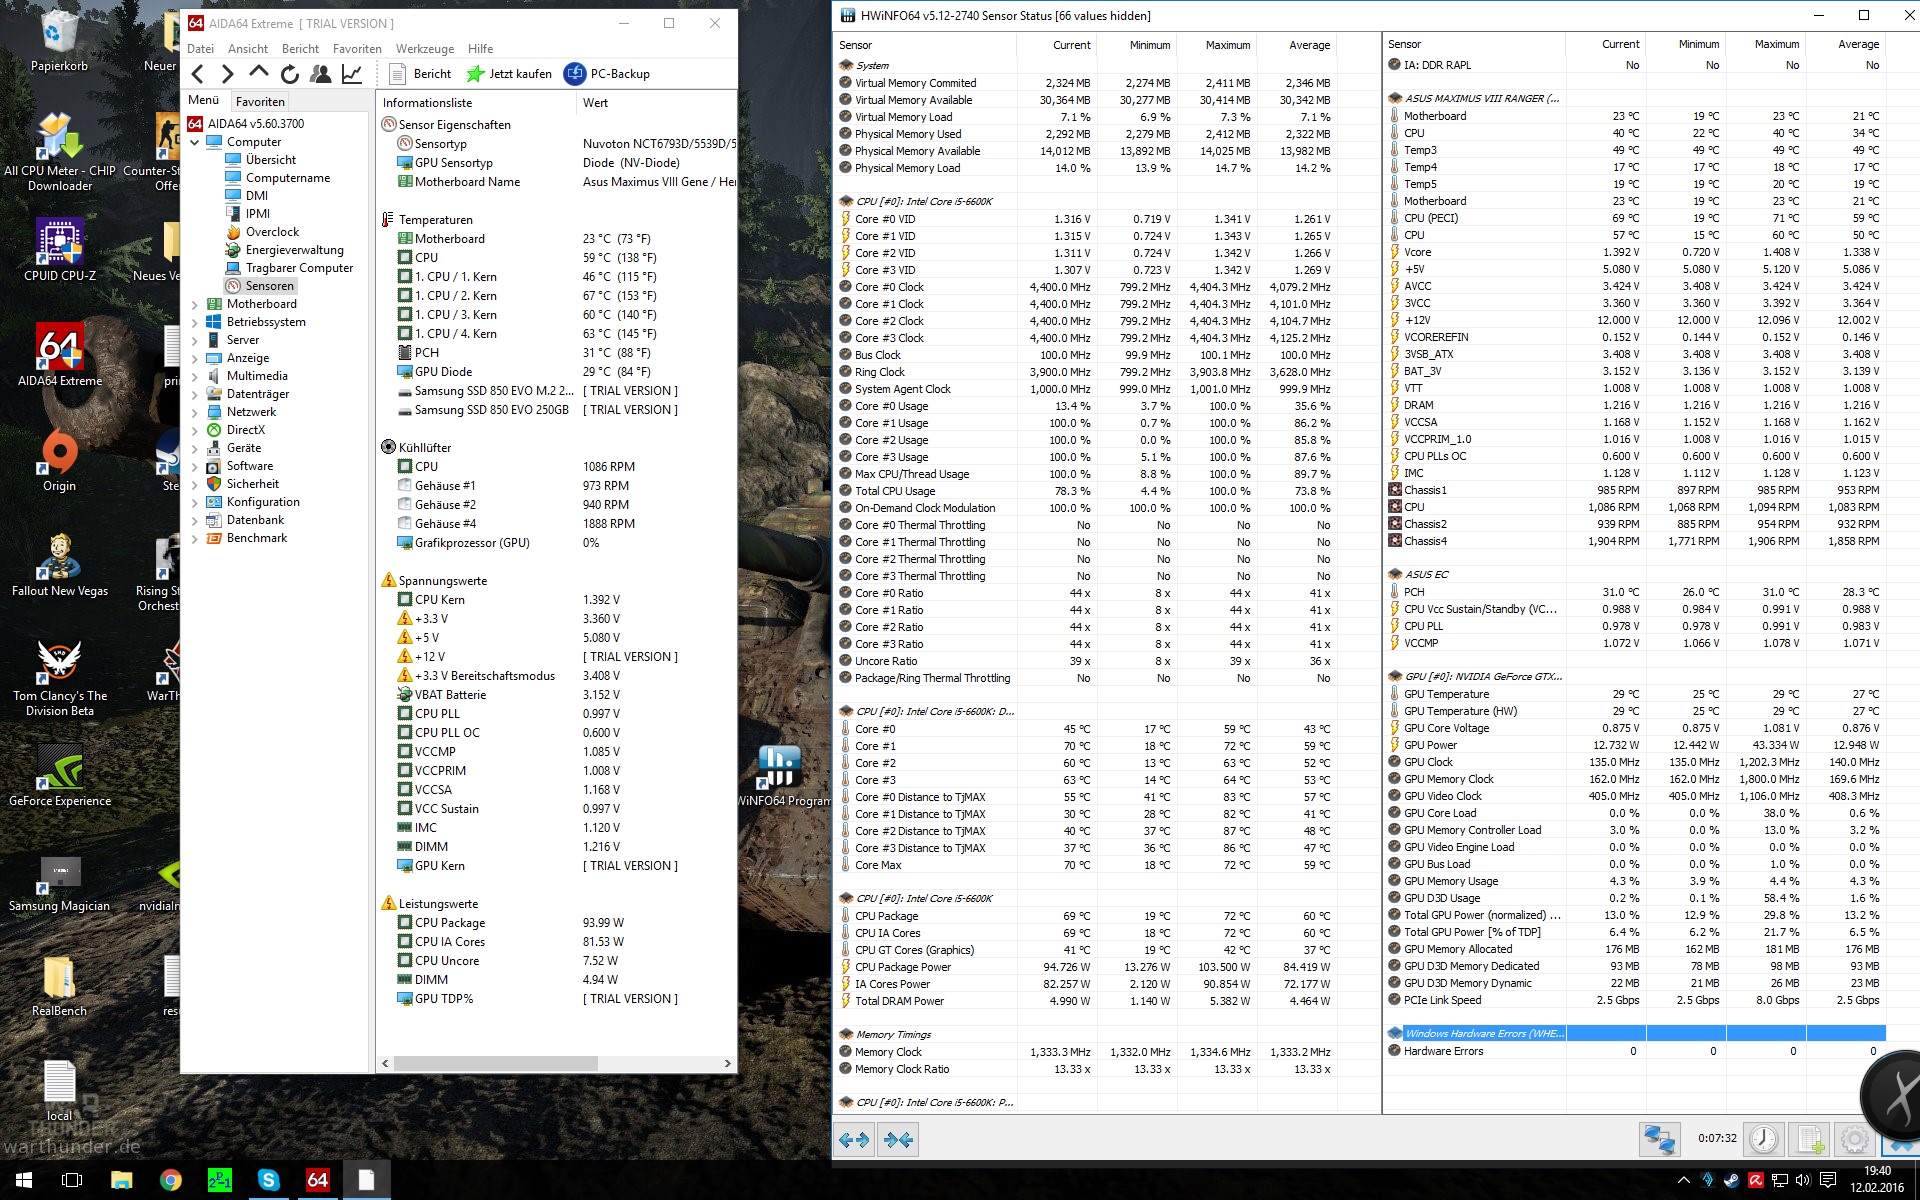Click the AIDA64 refresh icon
Image resolution: width=1920 pixels, height=1200 pixels.
290,74
